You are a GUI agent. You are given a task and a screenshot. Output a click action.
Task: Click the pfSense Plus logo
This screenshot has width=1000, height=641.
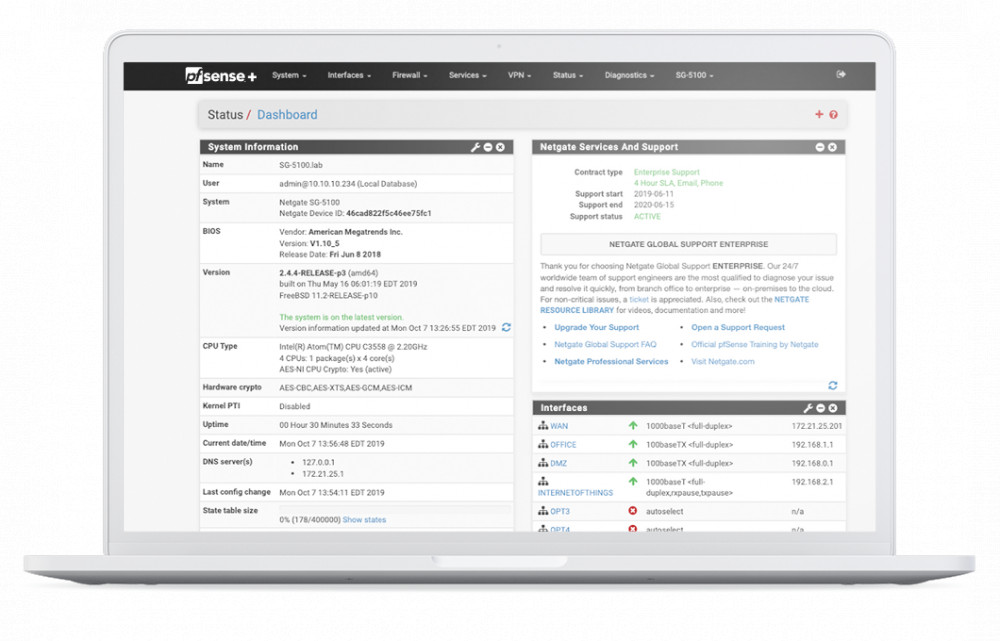click(221, 76)
